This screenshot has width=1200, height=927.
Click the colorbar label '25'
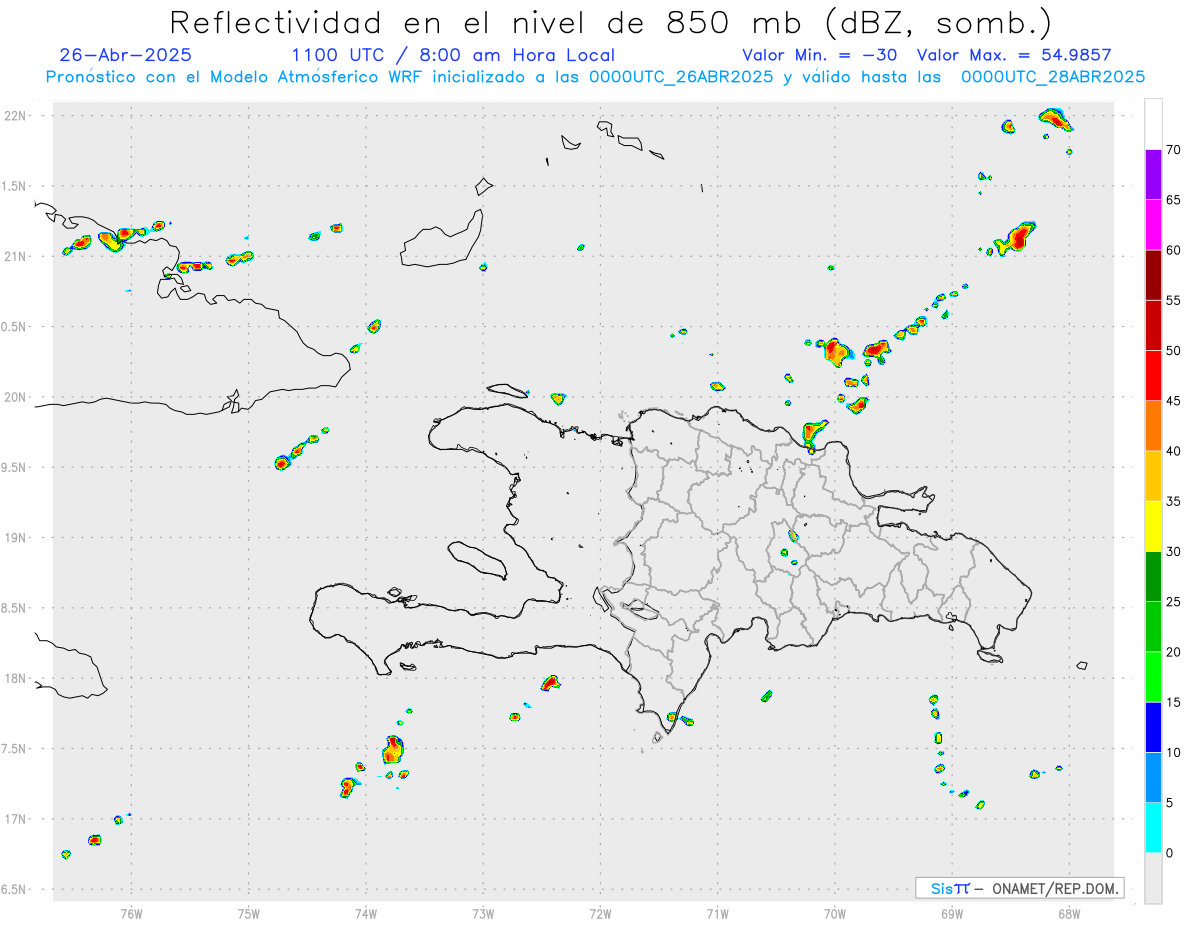[x=1173, y=602]
